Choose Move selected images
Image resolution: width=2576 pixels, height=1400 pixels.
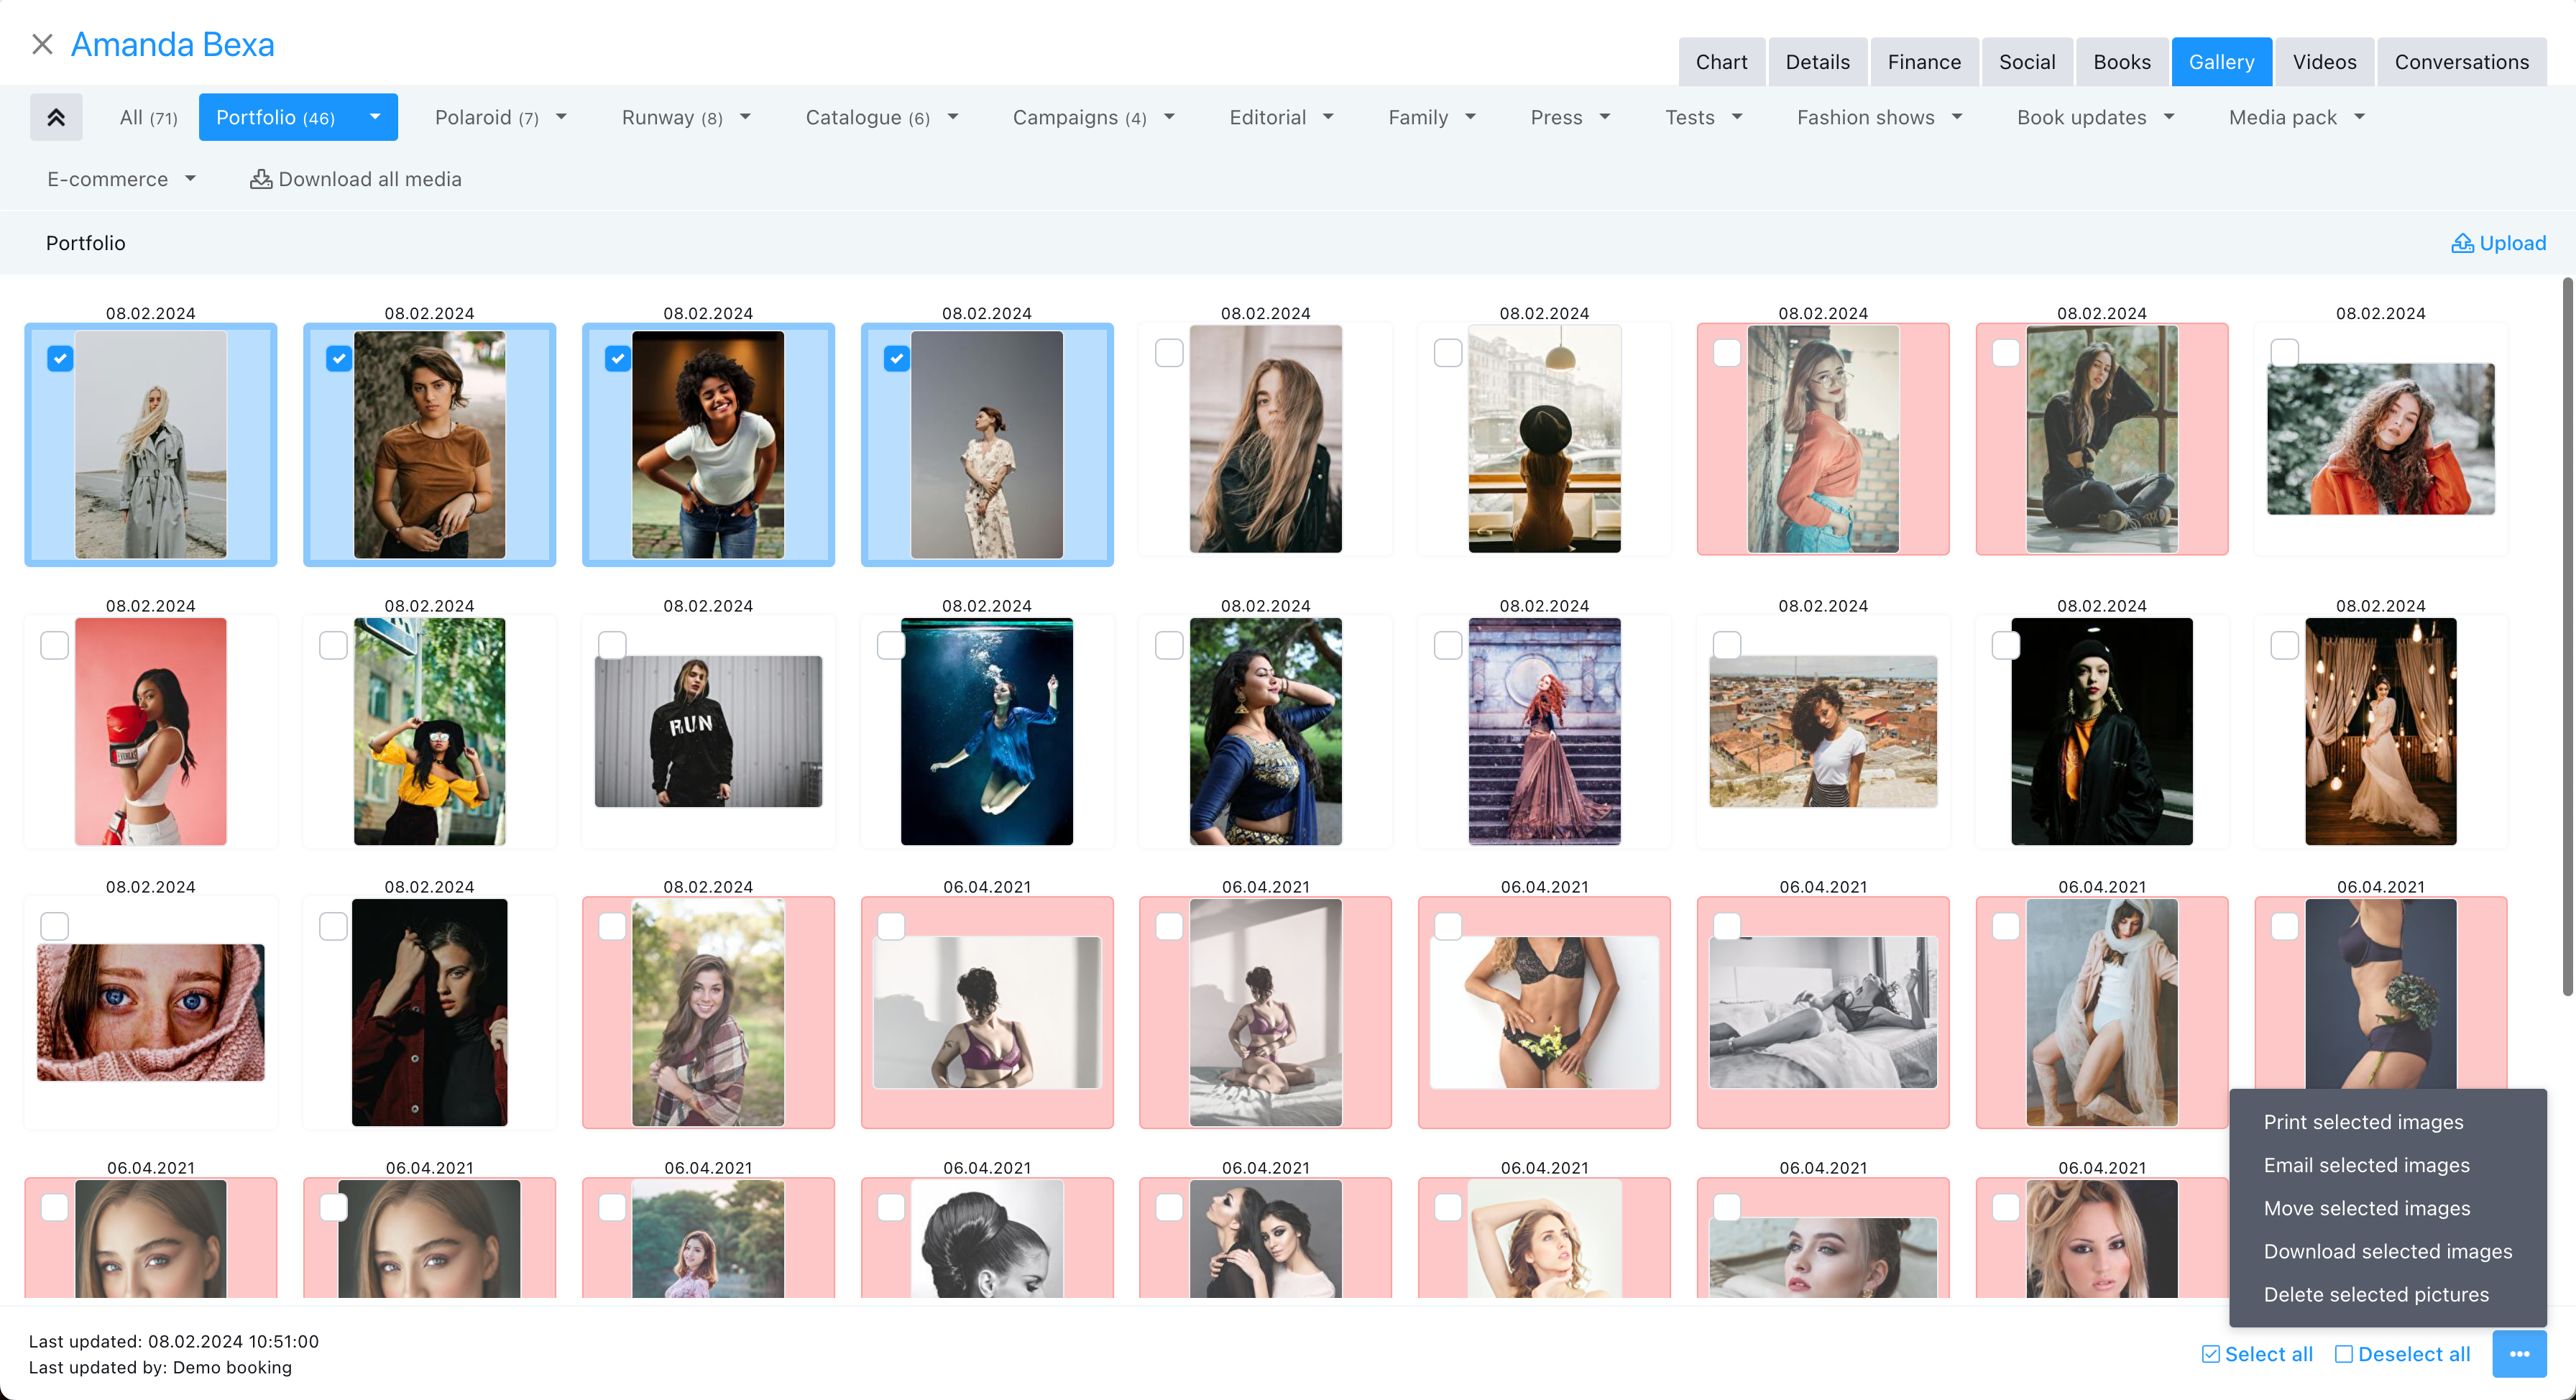pos(2366,1208)
